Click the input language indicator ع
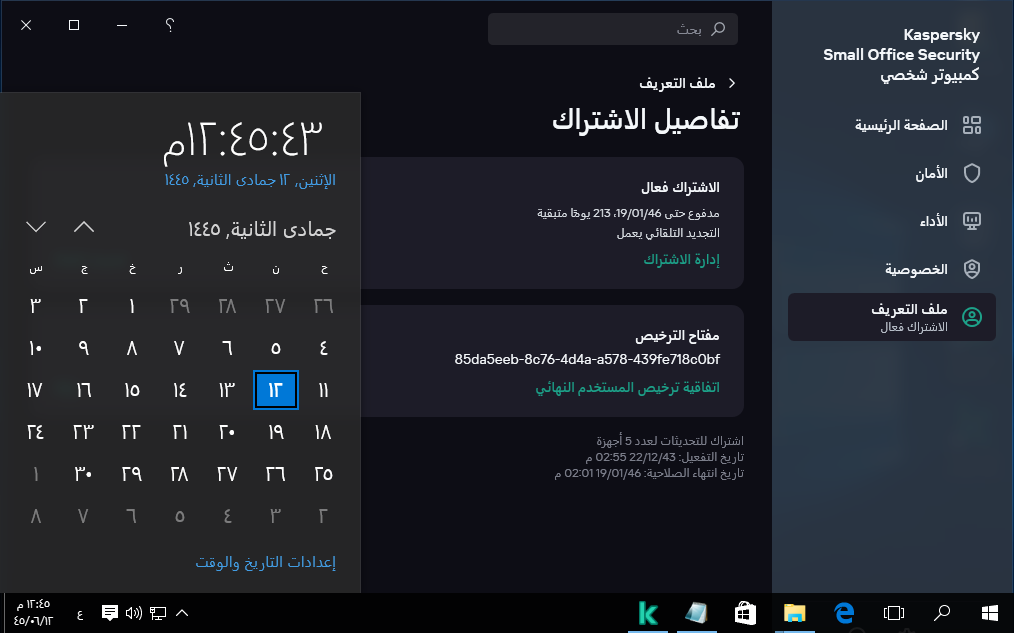 point(80,614)
